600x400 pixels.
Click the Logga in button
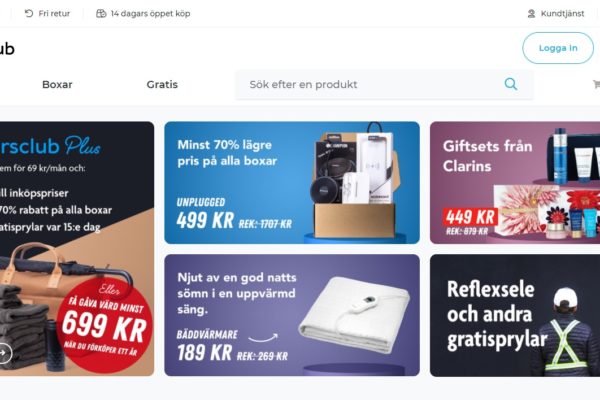tap(558, 48)
